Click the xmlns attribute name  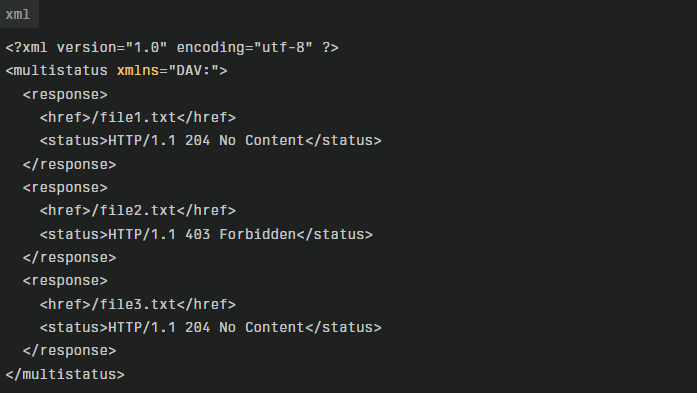tap(138, 71)
